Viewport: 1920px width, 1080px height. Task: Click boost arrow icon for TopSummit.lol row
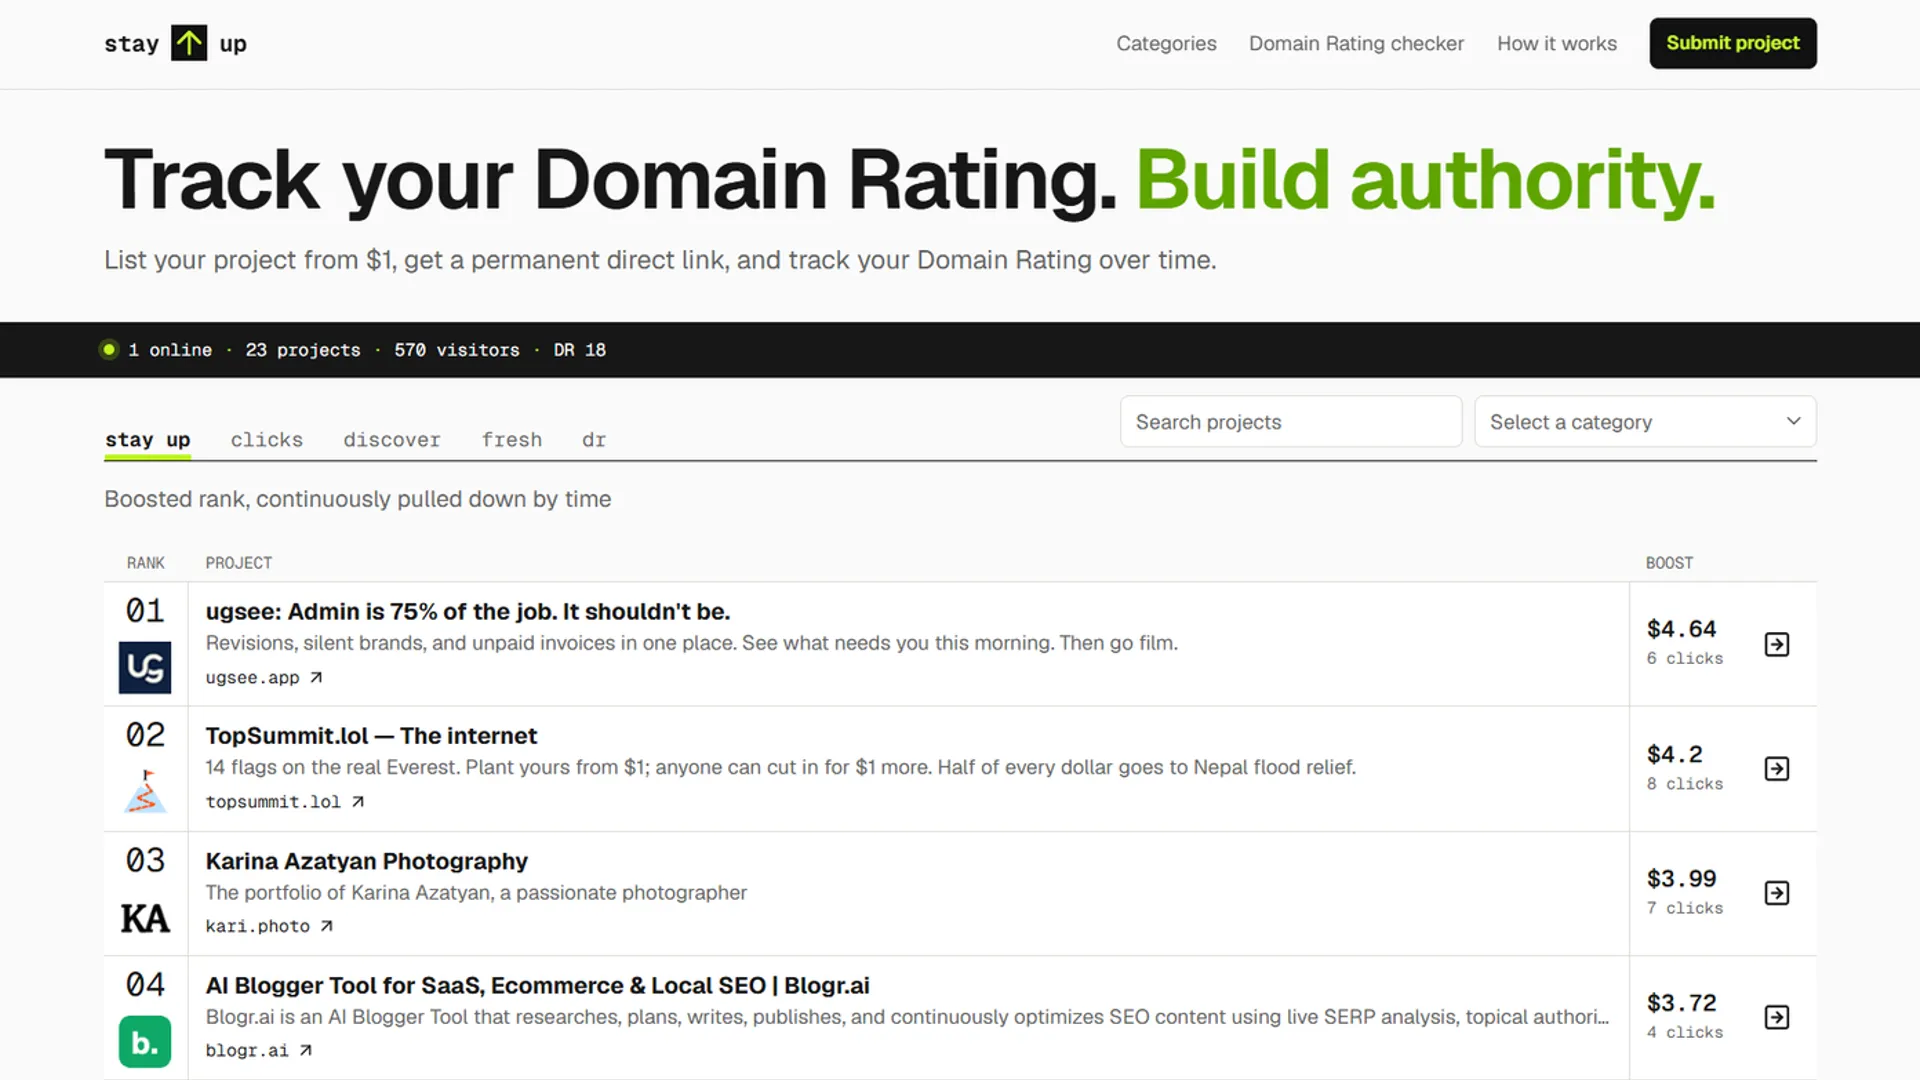[1777, 768]
